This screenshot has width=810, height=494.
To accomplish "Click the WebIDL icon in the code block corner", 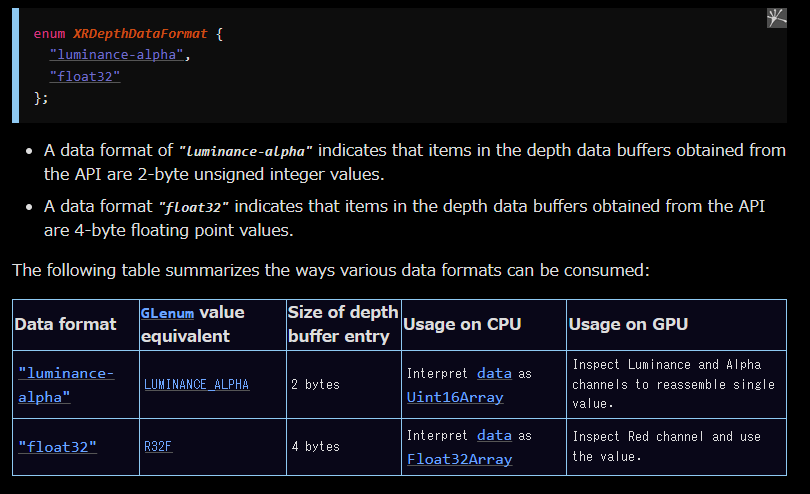I will (x=776, y=18).
